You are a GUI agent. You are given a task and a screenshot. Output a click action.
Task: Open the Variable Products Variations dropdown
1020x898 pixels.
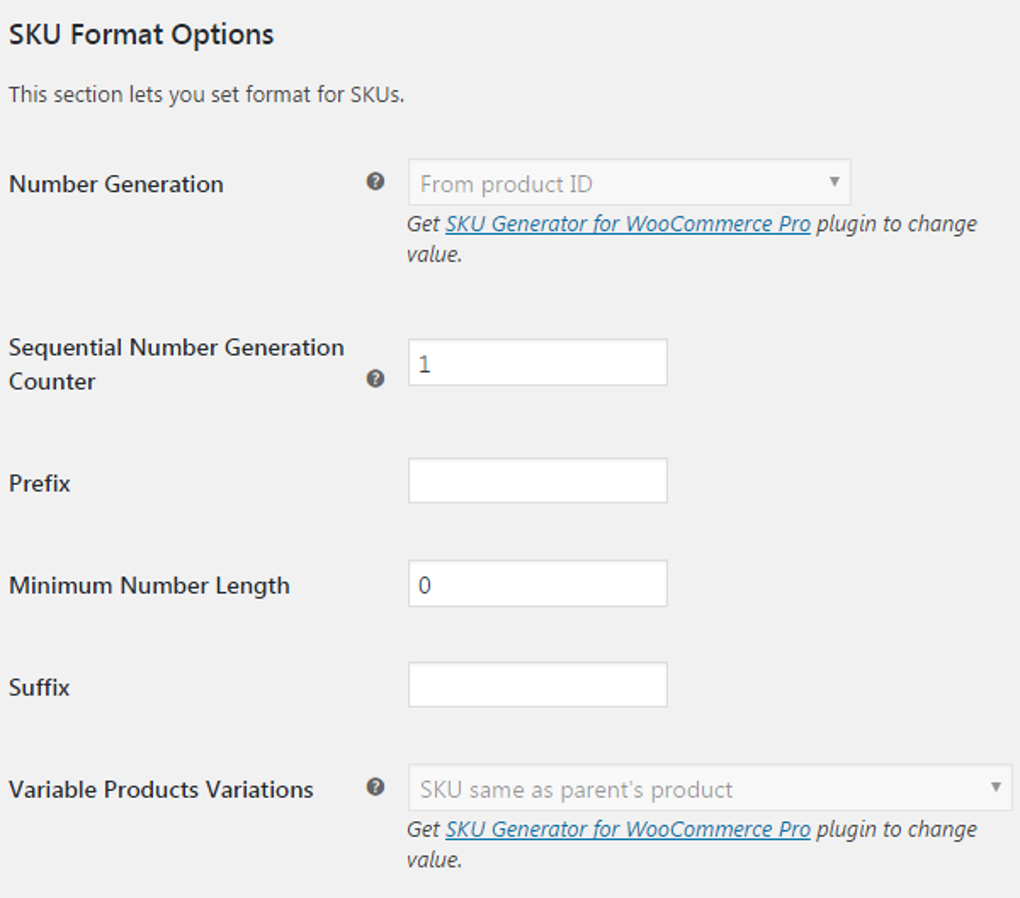(x=710, y=789)
